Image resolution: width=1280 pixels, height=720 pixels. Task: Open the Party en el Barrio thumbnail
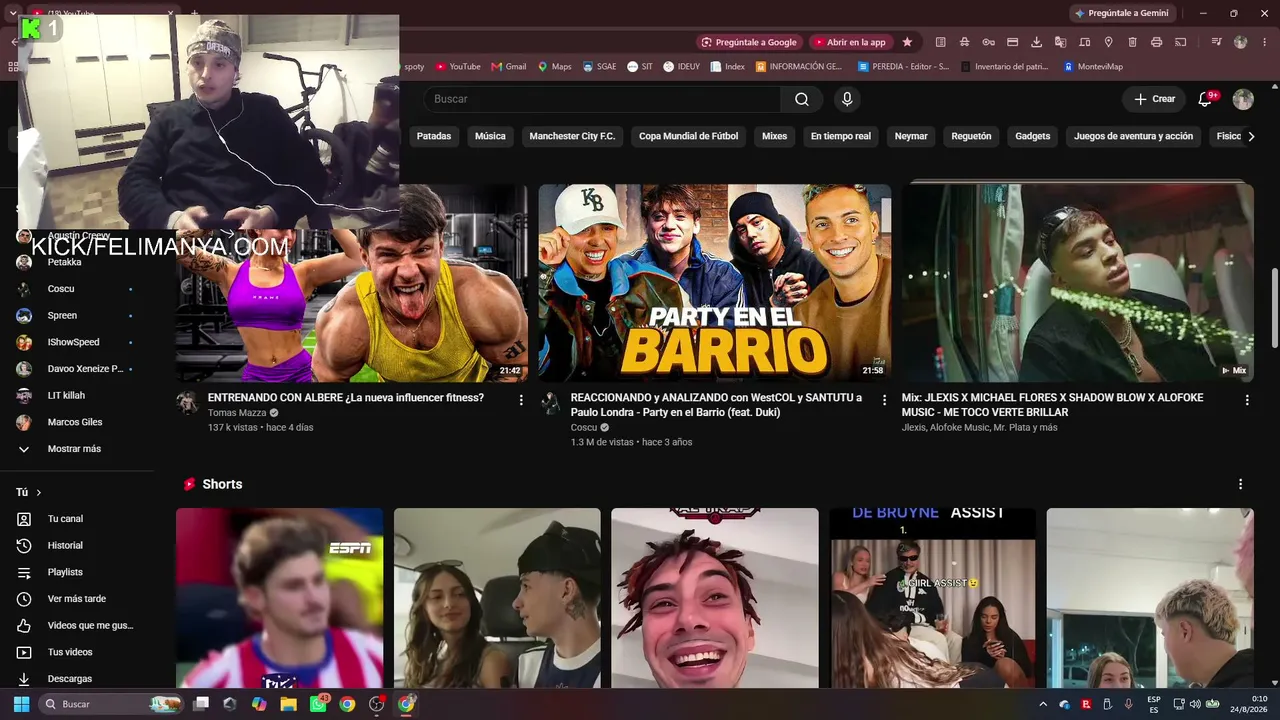(x=715, y=282)
